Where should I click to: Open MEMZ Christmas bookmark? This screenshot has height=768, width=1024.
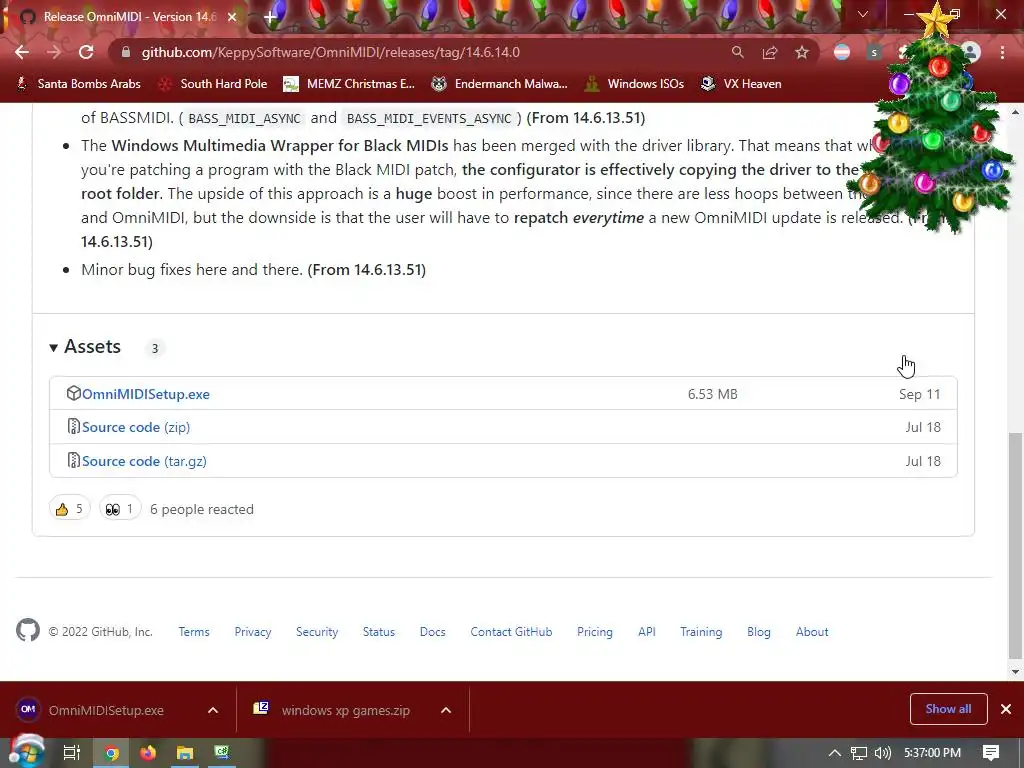pyautogui.click(x=349, y=84)
